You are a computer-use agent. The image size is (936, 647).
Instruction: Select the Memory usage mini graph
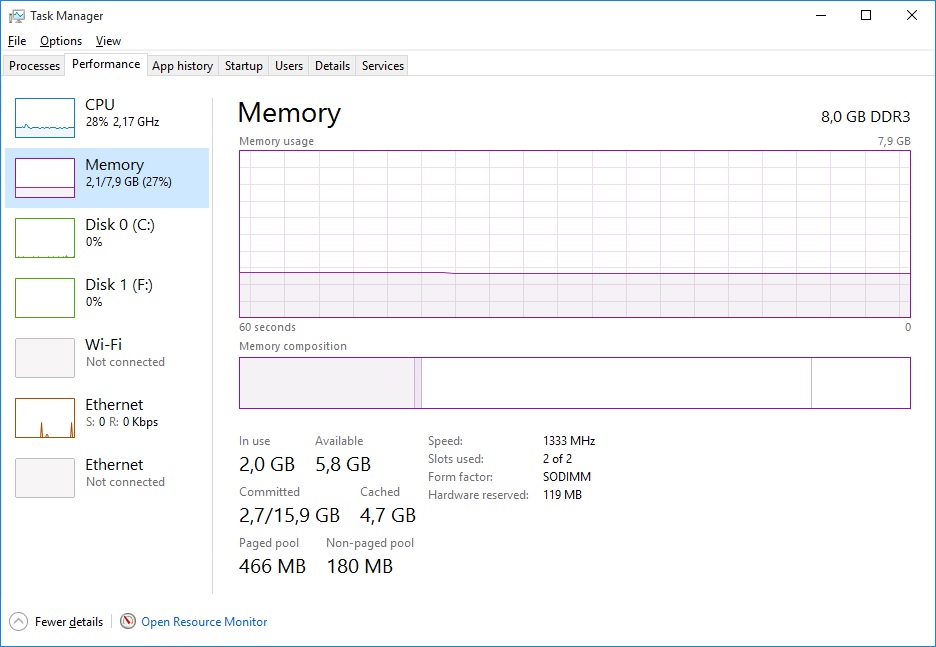pyautogui.click(x=45, y=178)
